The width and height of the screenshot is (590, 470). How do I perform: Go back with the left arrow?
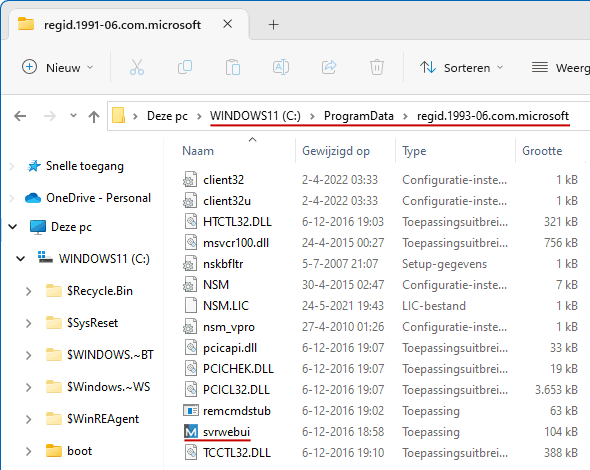20,116
